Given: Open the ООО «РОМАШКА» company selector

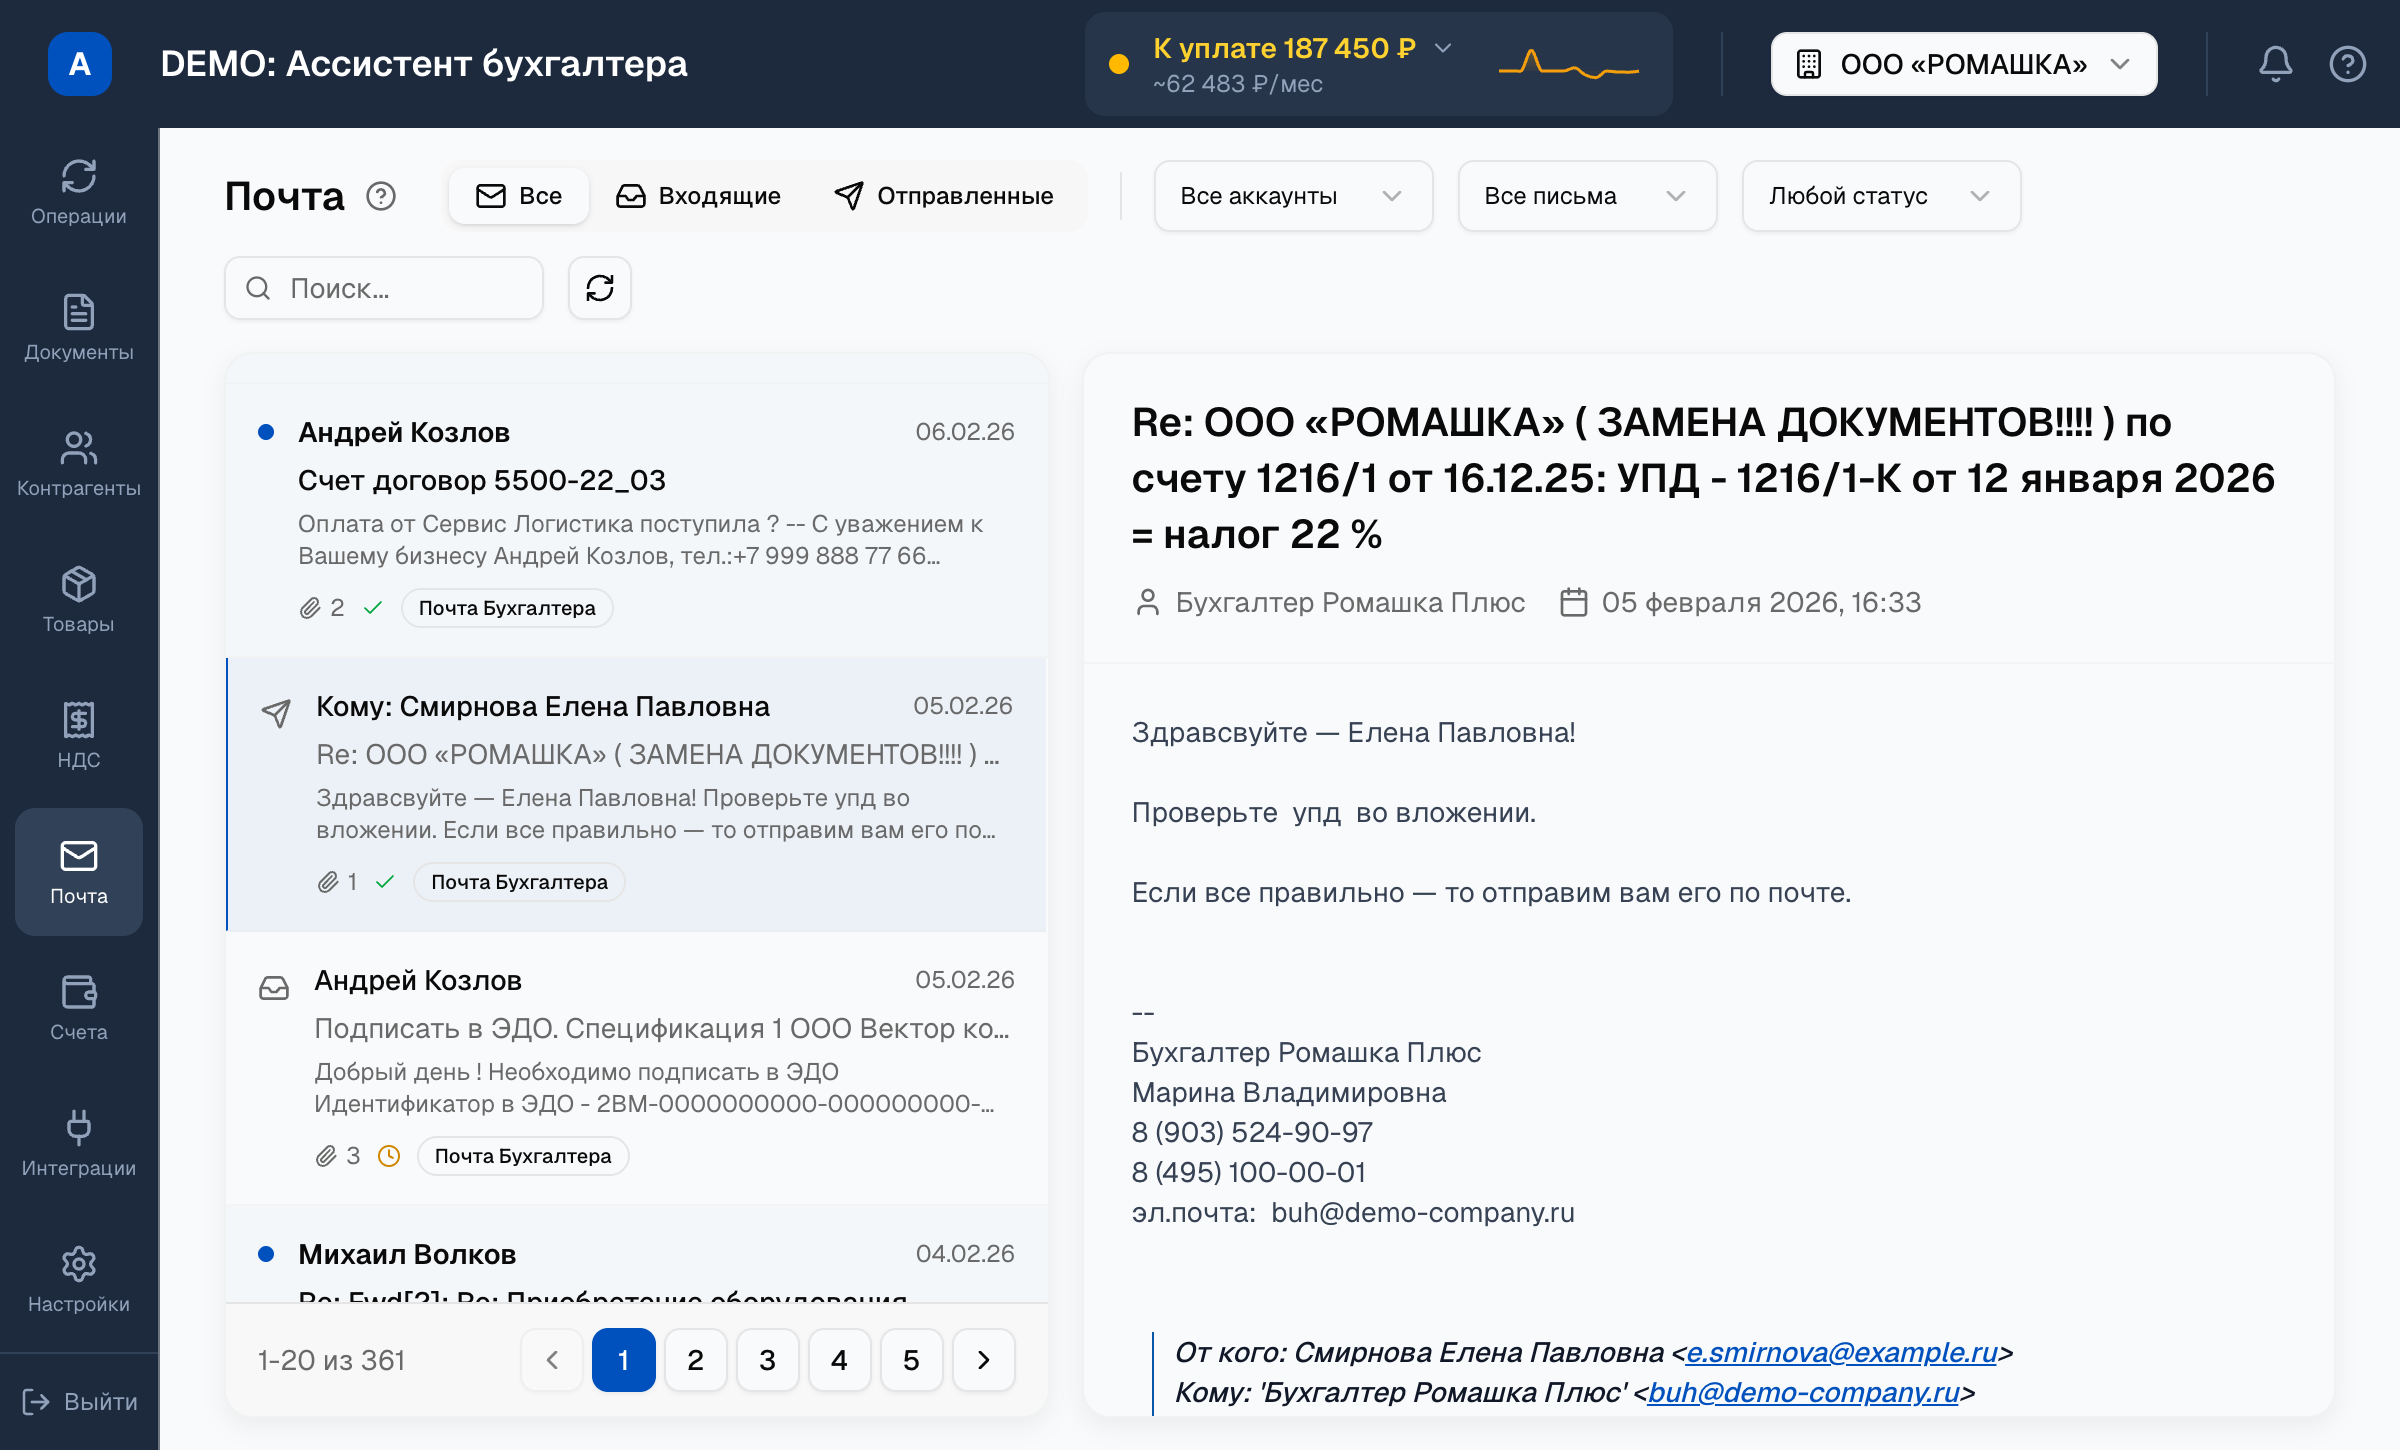Looking at the screenshot, I should [1963, 63].
